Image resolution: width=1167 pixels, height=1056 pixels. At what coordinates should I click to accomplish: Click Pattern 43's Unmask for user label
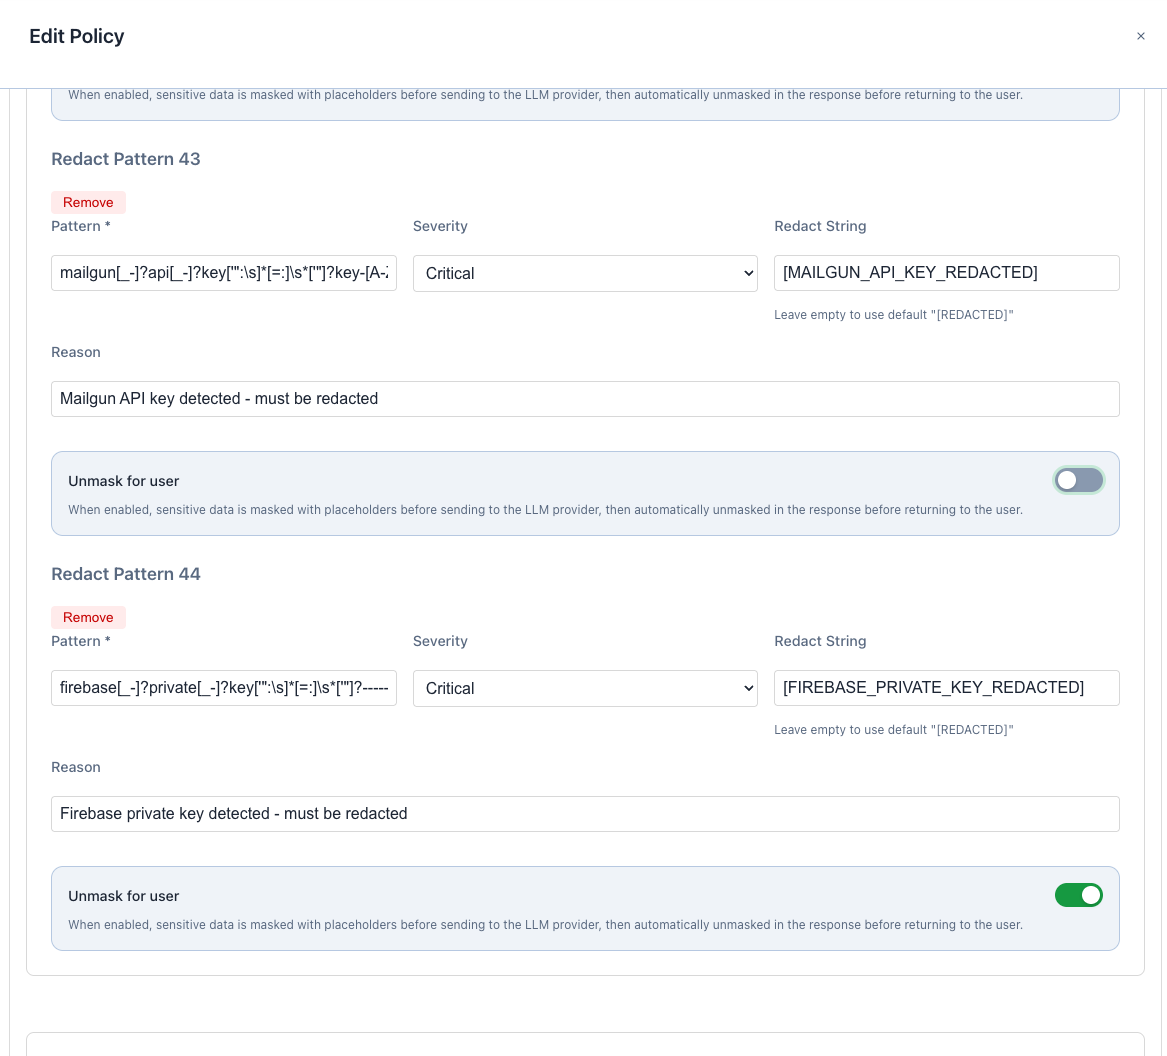pyautogui.click(x=124, y=481)
